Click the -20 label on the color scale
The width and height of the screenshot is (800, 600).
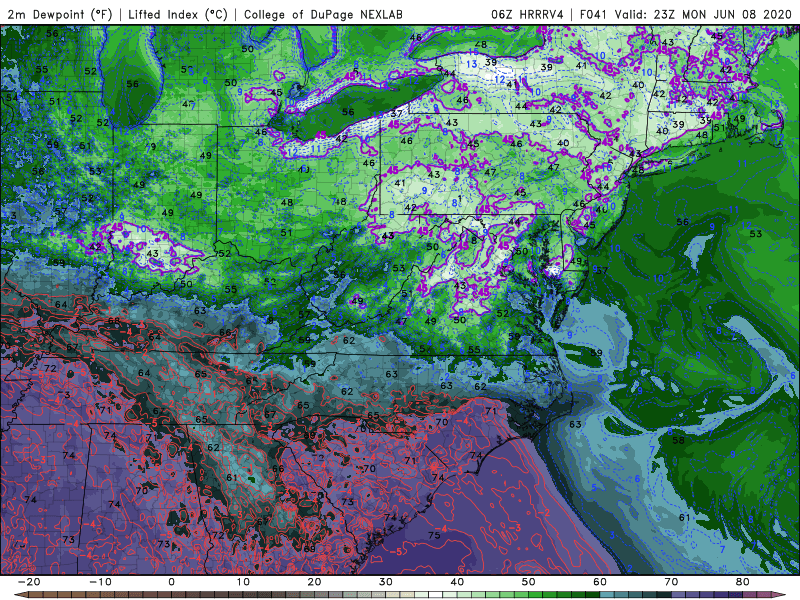[29, 582]
